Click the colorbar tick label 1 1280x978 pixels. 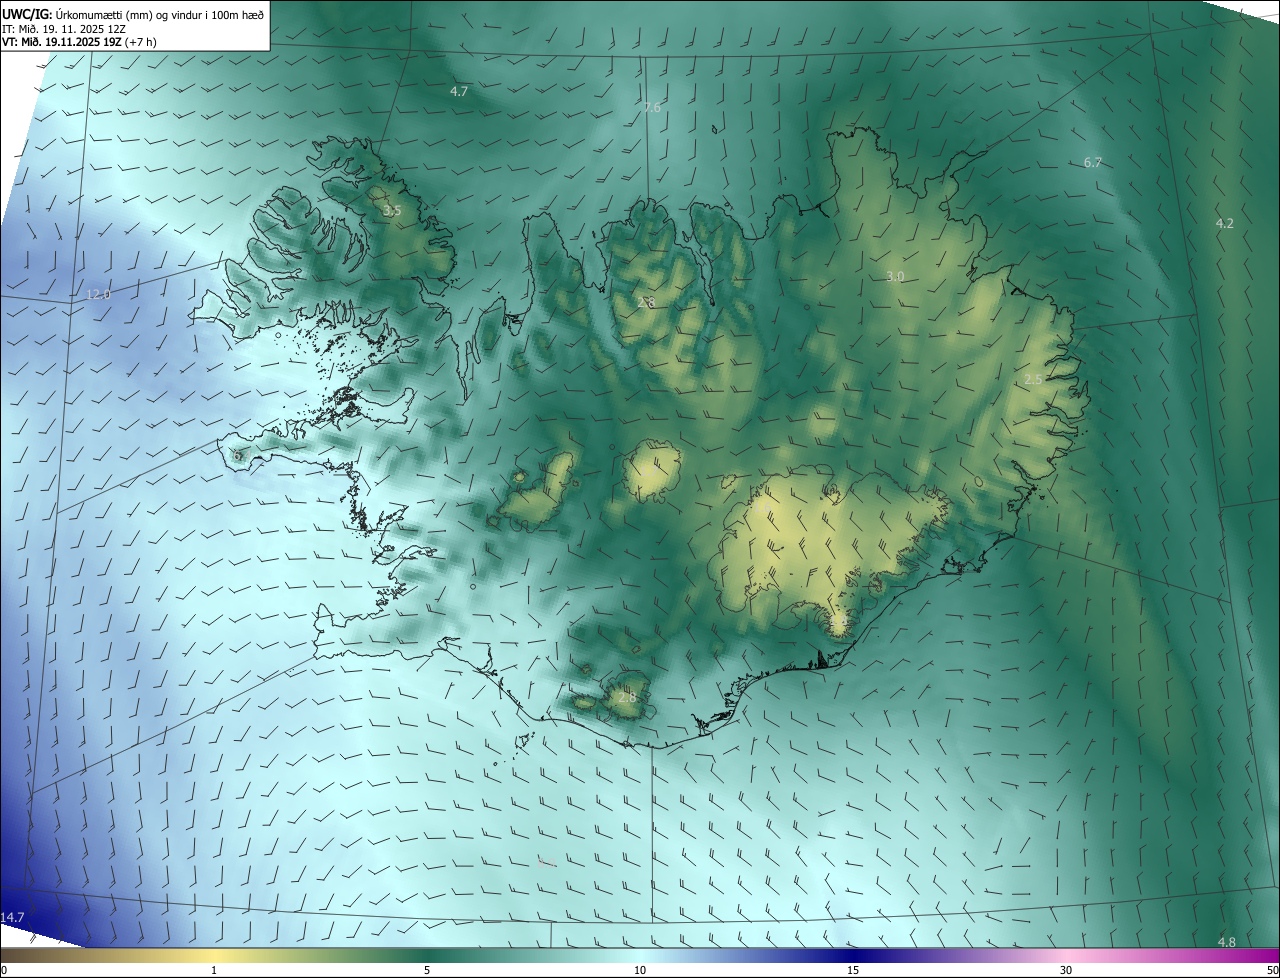tap(214, 970)
